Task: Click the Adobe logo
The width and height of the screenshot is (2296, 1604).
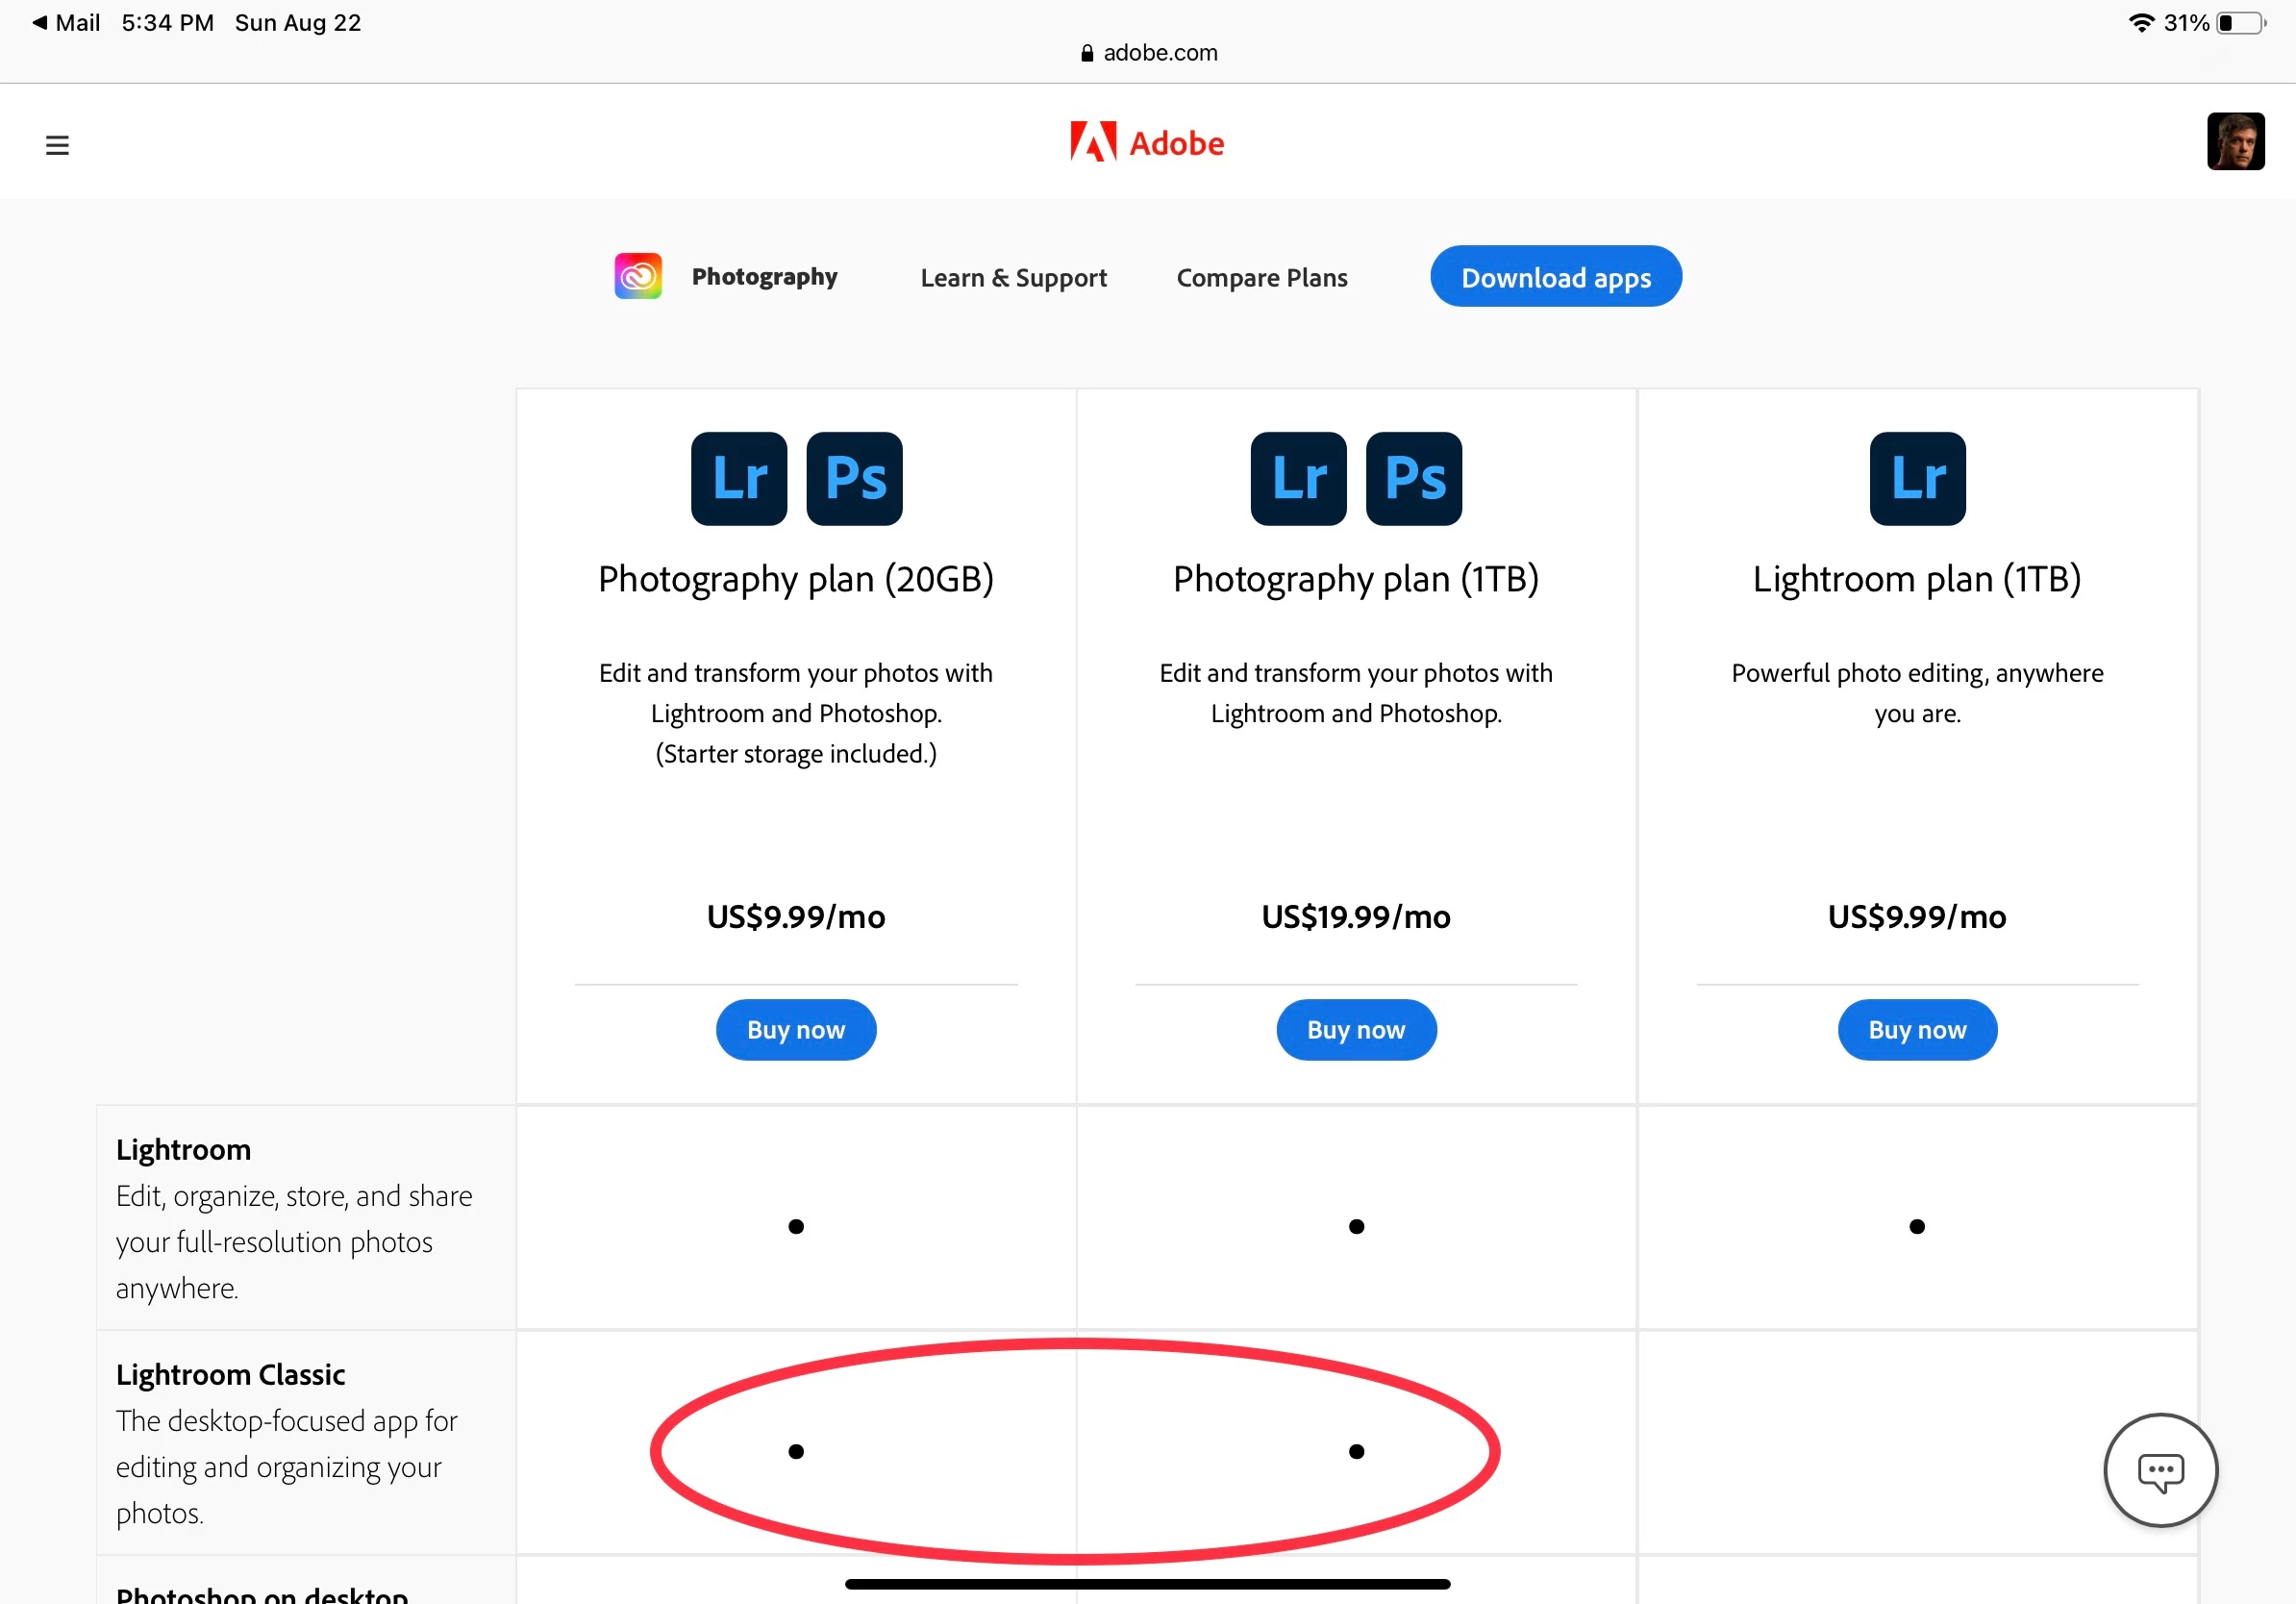Action: click(1147, 143)
